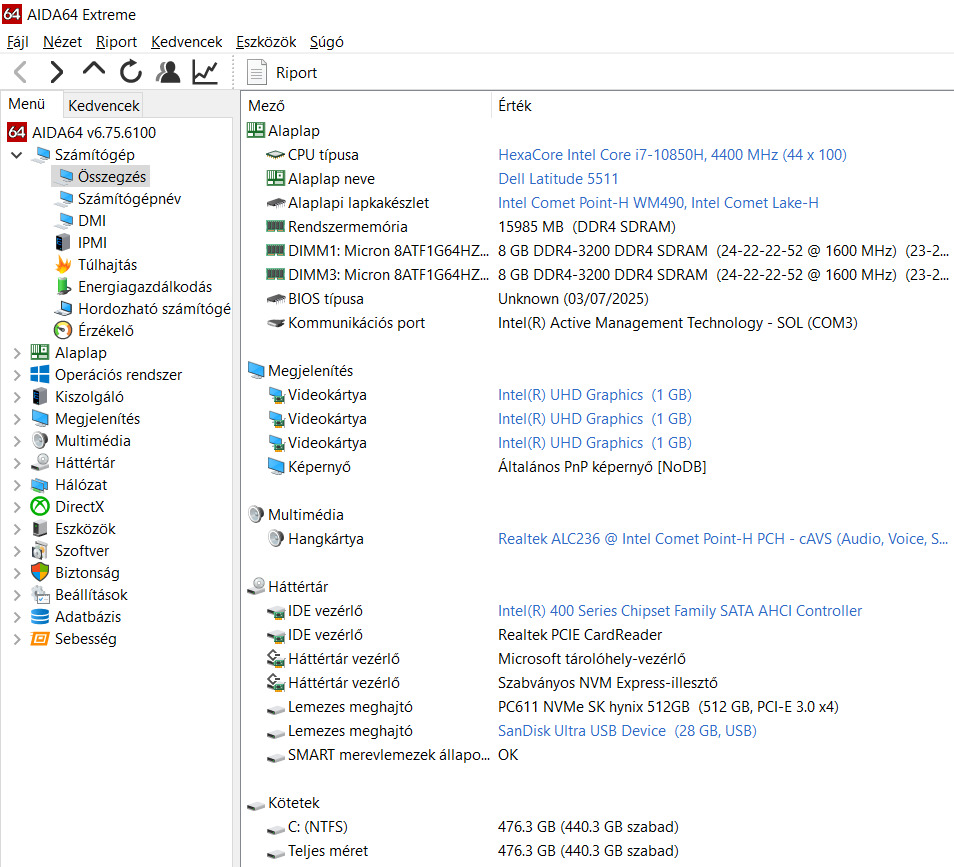Click the Riport toolbar button
Screen dimensions: 954x867
coord(282,72)
